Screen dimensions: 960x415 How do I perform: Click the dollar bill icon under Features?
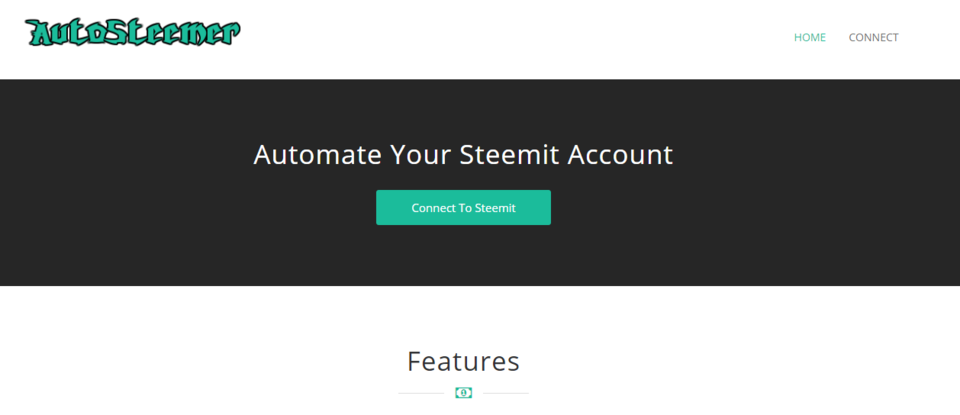[463, 393]
